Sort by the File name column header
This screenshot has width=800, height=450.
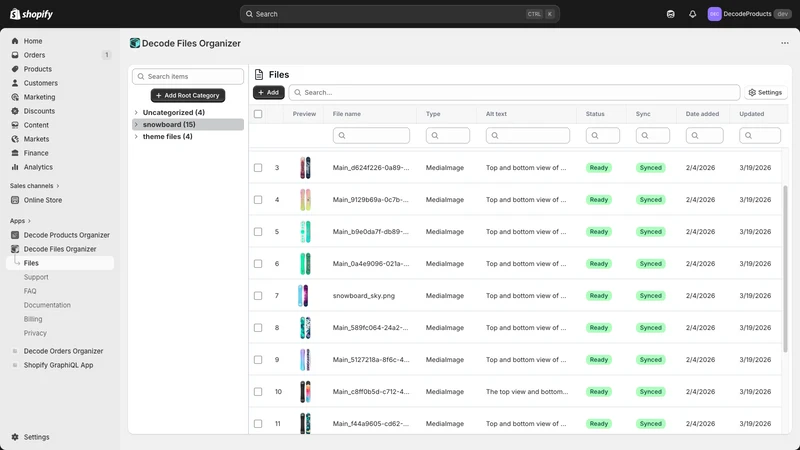tap(346, 114)
